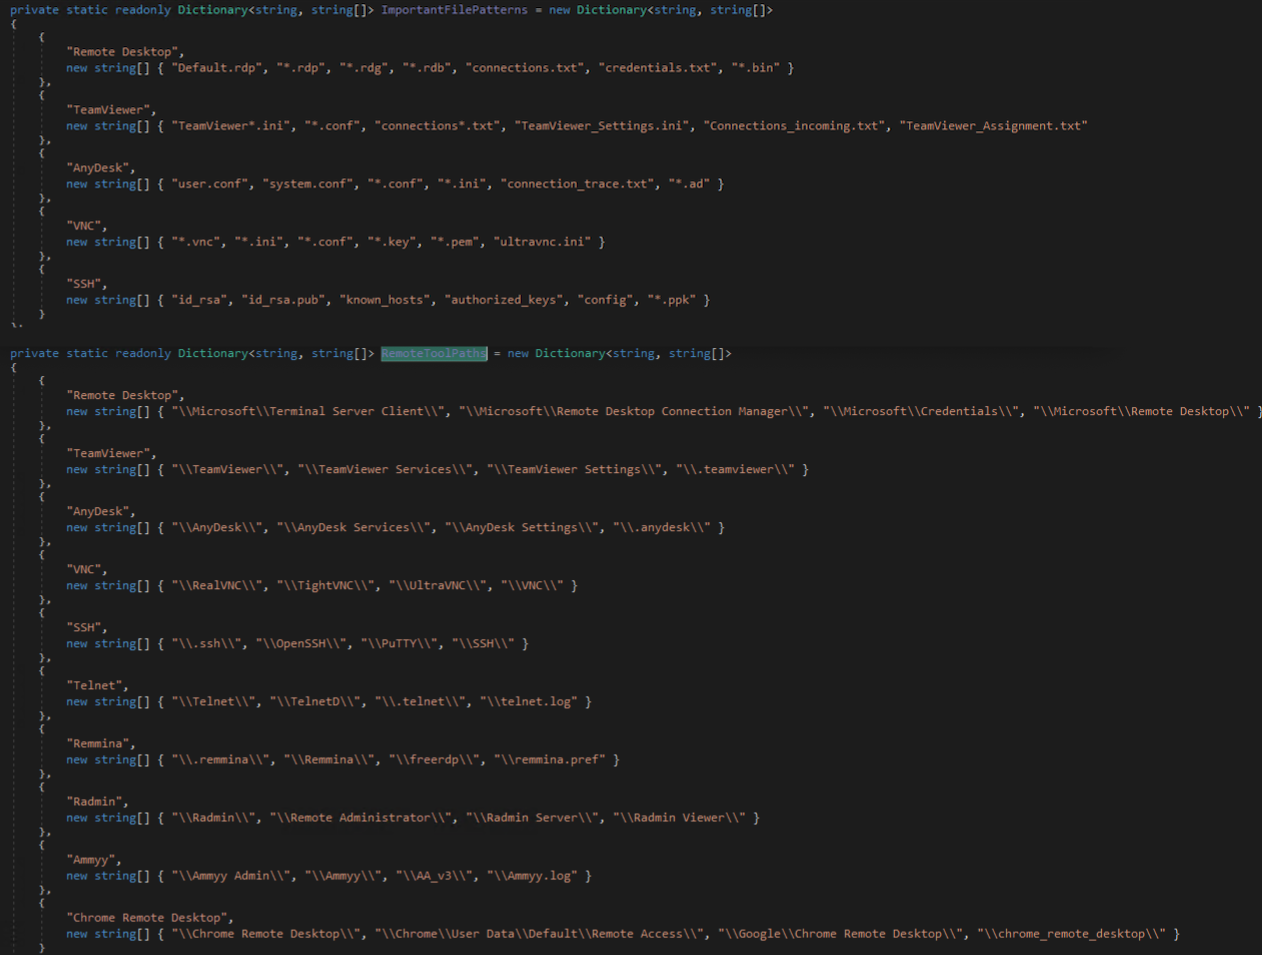Select the "known_hosts" string
1262x955 pixels.
point(385,300)
